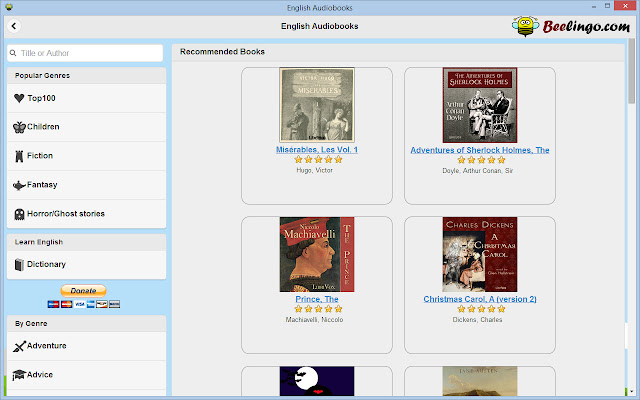The width and height of the screenshot is (640, 400).
Task: Open the Adventure genre
Action: click(87, 346)
